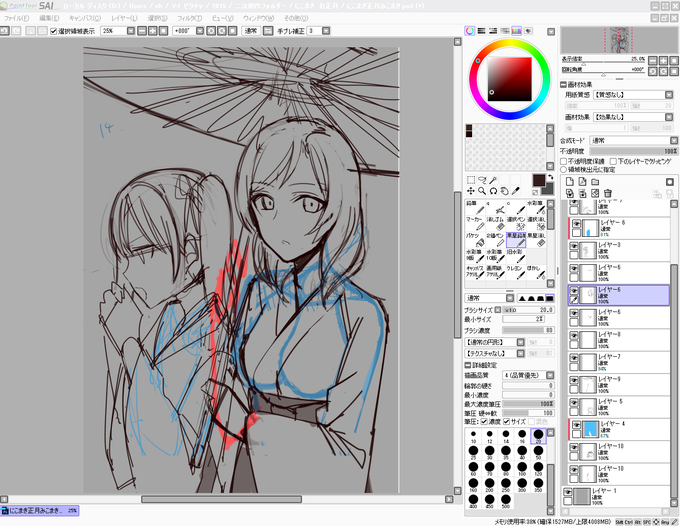Create a new layer folder

pyautogui.click(x=595, y=182)
